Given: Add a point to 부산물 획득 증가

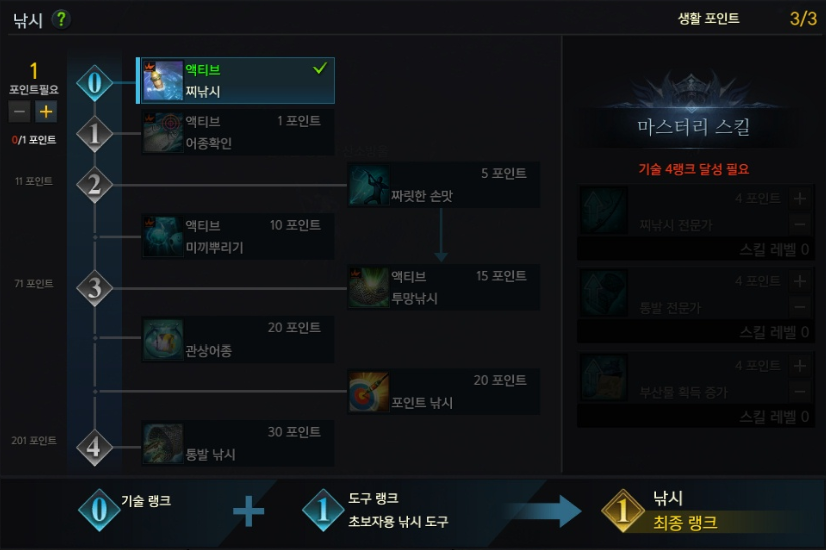Looking at the screenshot, I should (x=800, y=365).
